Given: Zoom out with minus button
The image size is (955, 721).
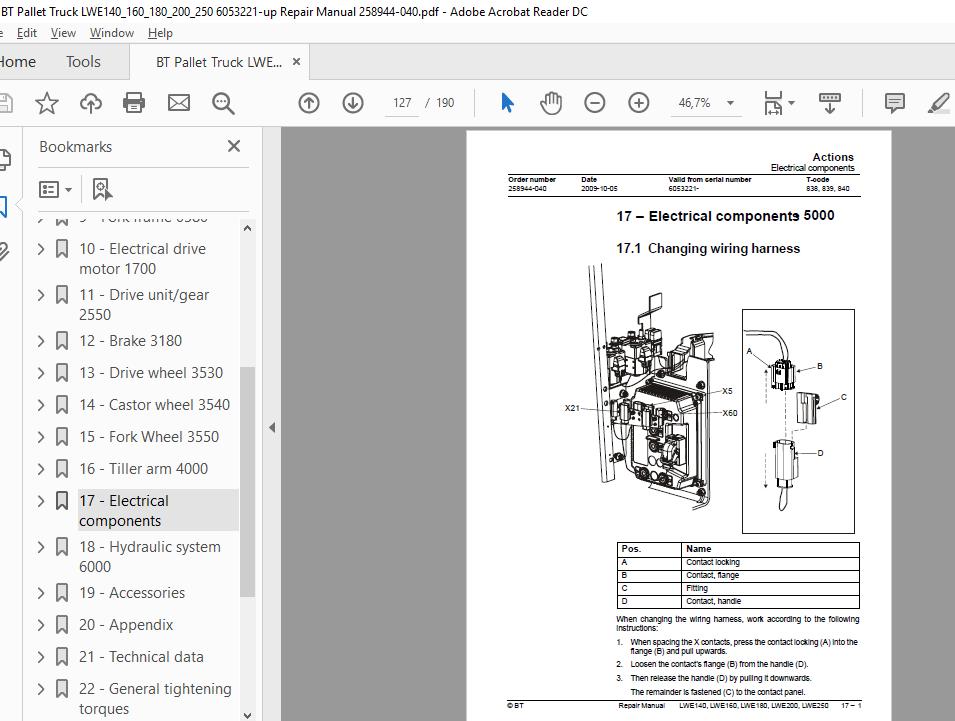Looking at the screenshot, I should point(594,103).
